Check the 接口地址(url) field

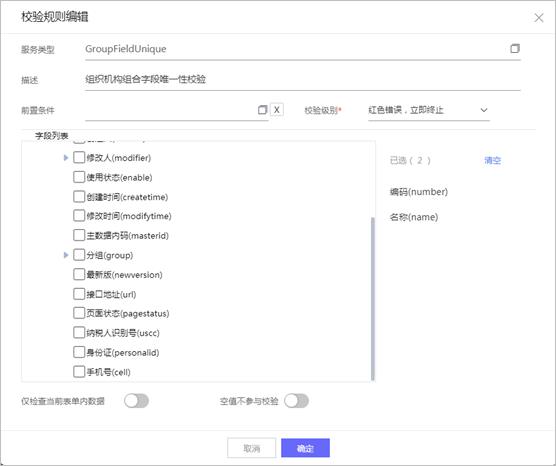click(79, 294)
